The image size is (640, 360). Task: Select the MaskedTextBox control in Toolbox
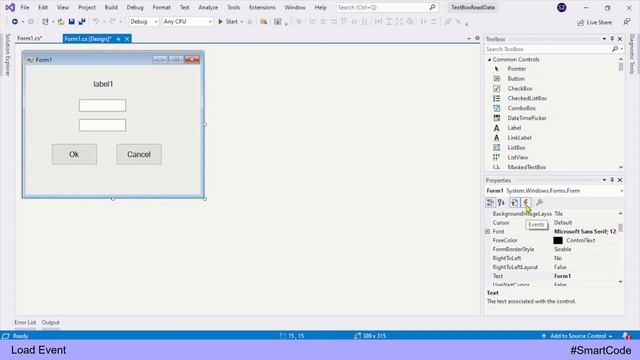[x=527, y=167]
